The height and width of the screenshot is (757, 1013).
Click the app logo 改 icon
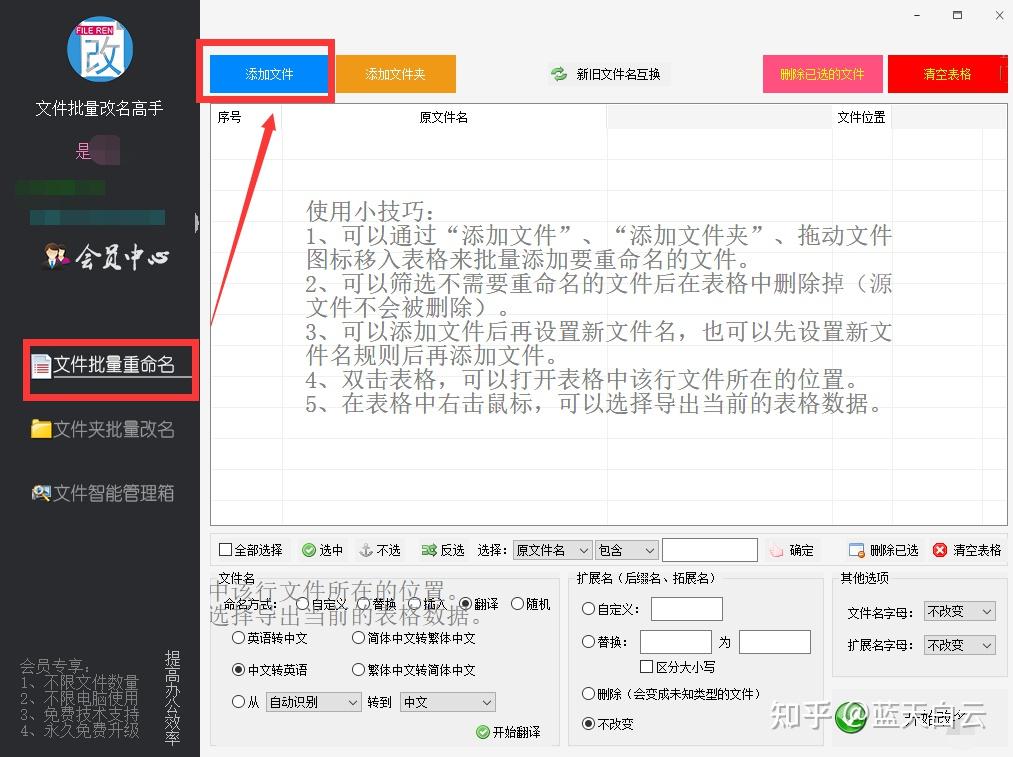coord(100,50)
